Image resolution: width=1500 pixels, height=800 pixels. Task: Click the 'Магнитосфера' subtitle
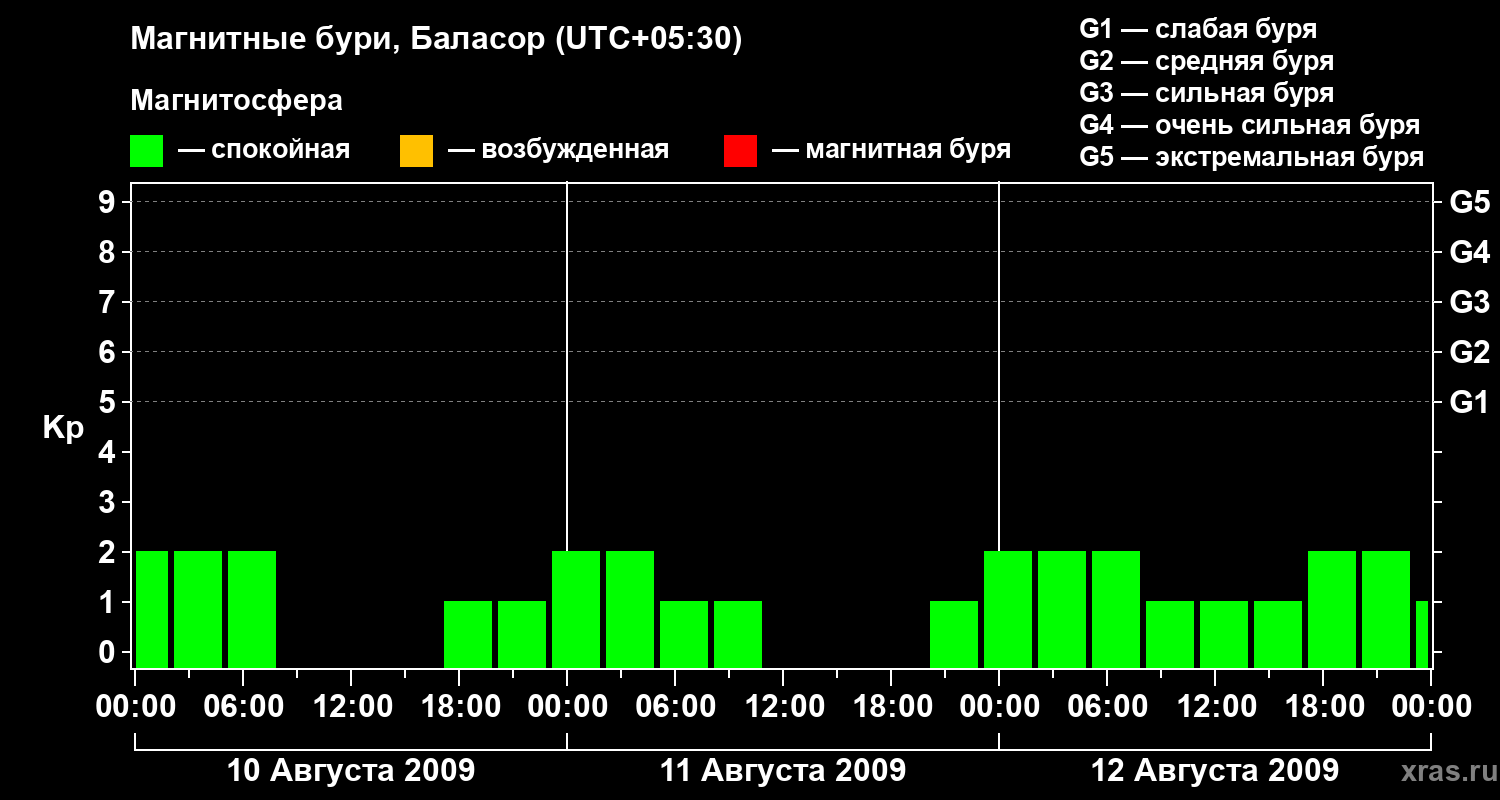pyautogui.click(x=236, y=101)
